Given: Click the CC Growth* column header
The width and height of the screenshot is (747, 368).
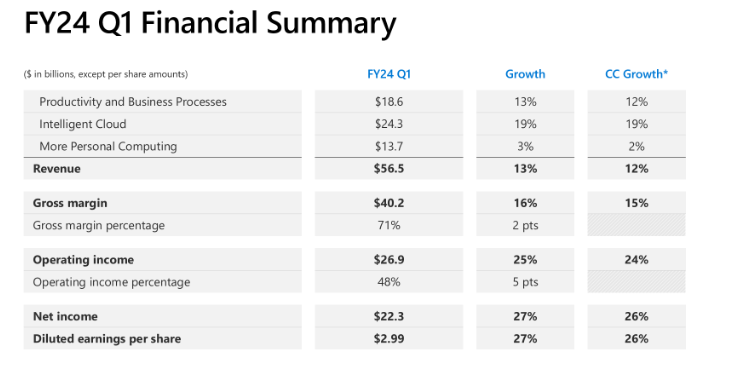Looking at the screenshot, I should (636, 74).
